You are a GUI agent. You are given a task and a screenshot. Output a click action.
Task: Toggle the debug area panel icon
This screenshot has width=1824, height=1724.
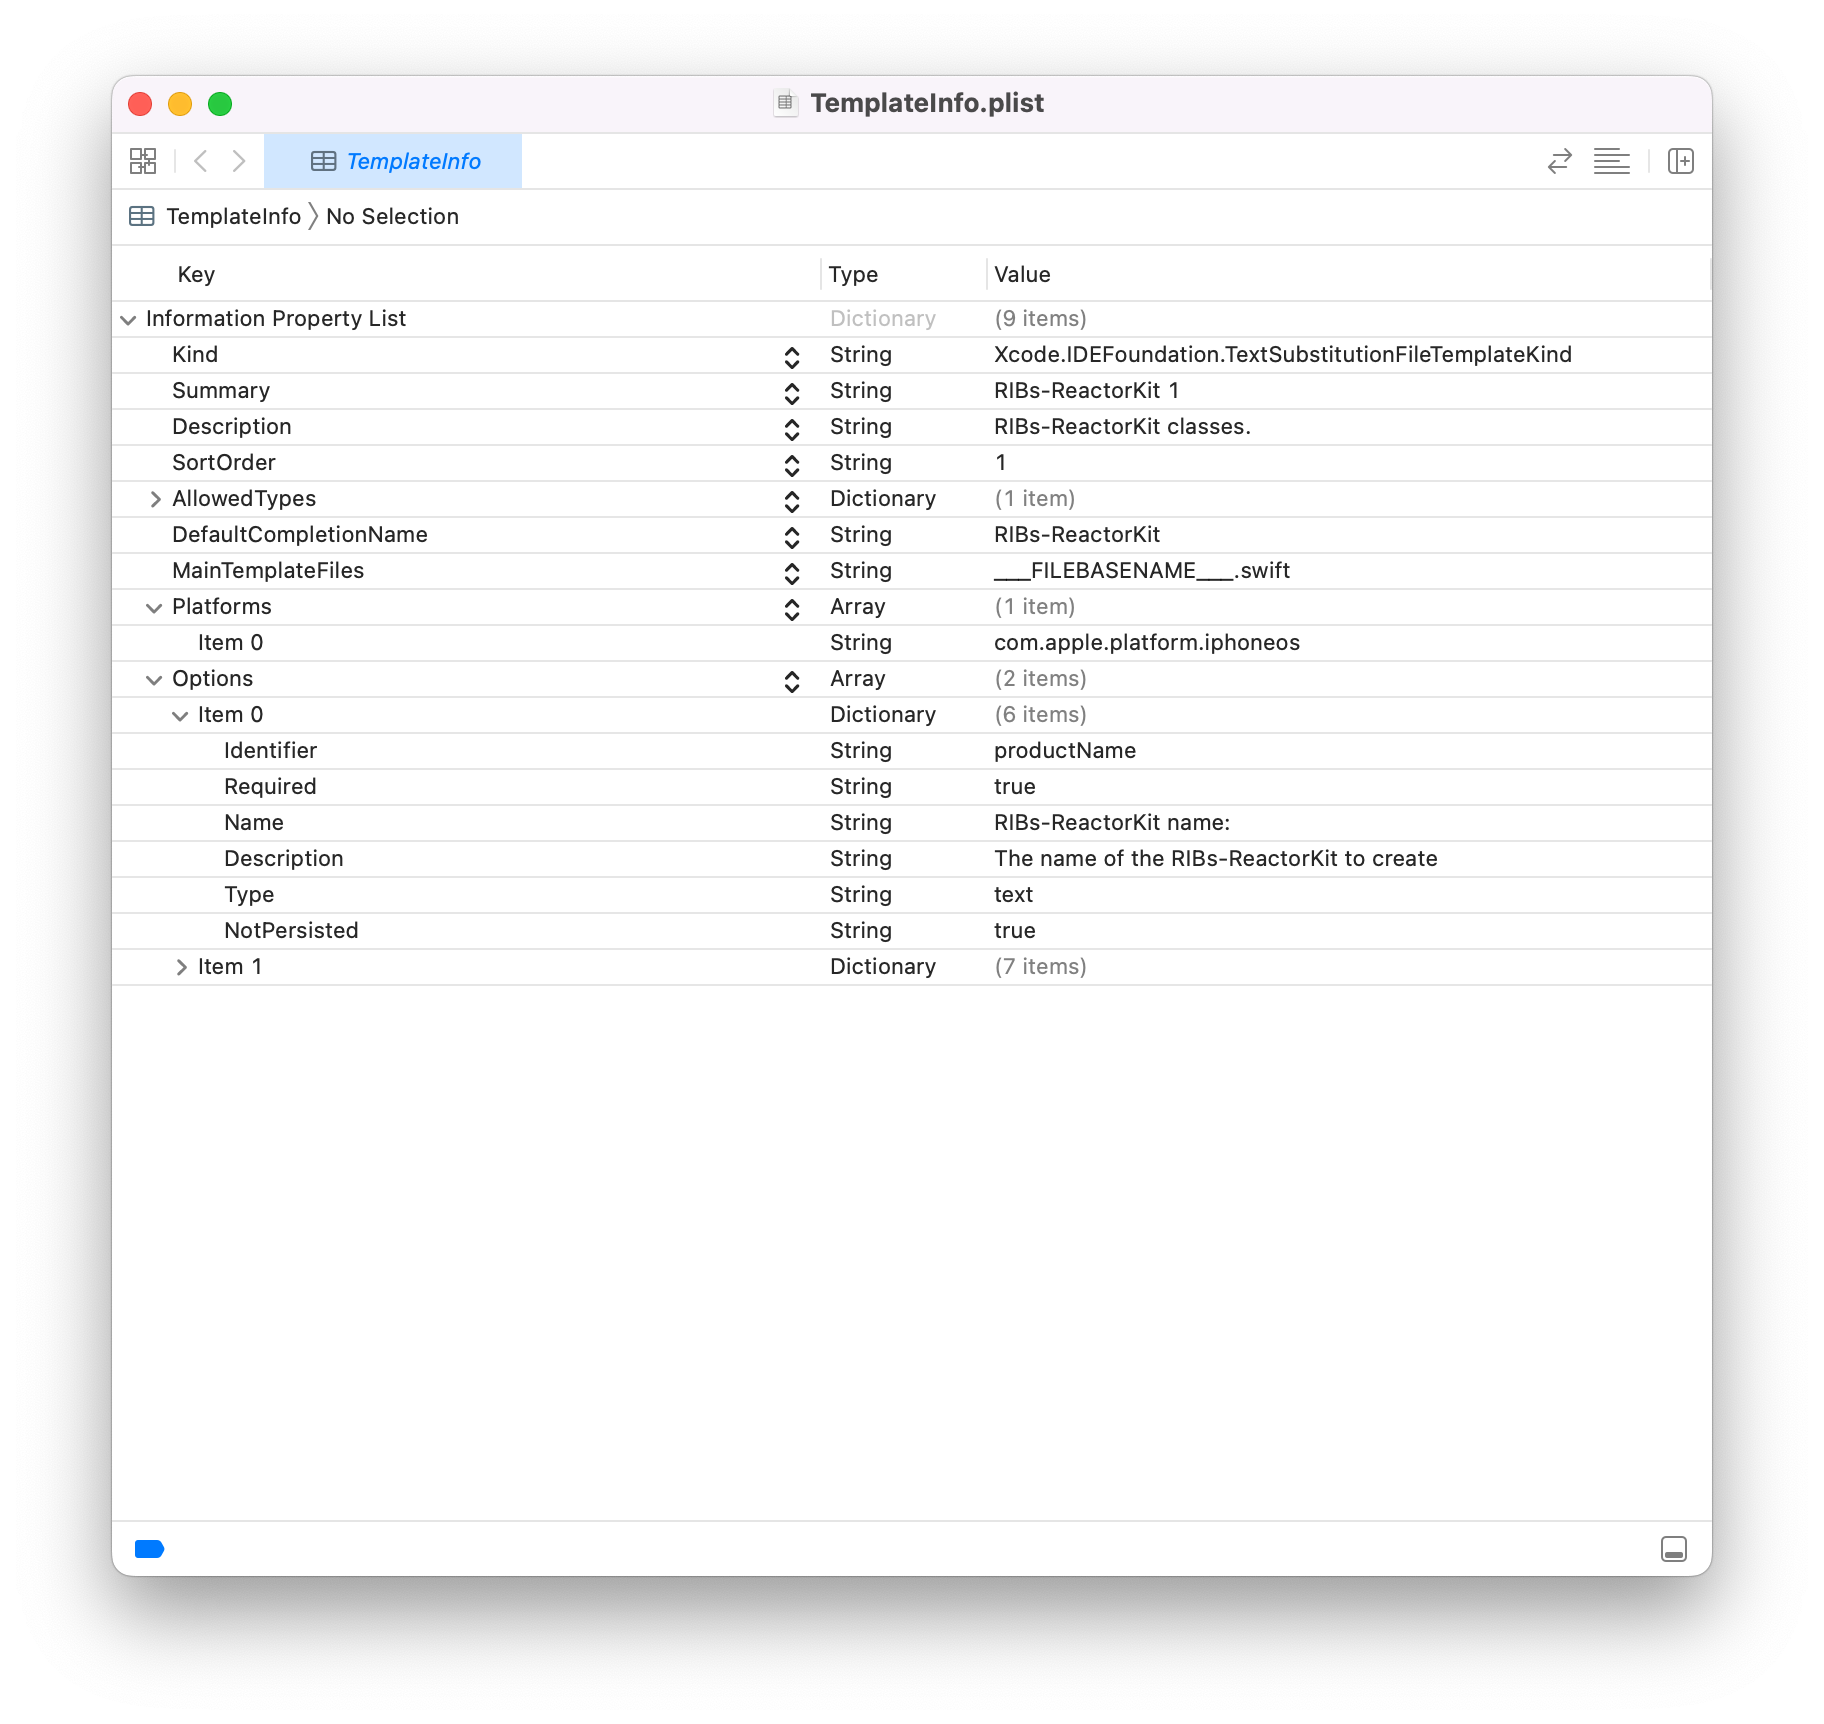coord(1674,1549)
